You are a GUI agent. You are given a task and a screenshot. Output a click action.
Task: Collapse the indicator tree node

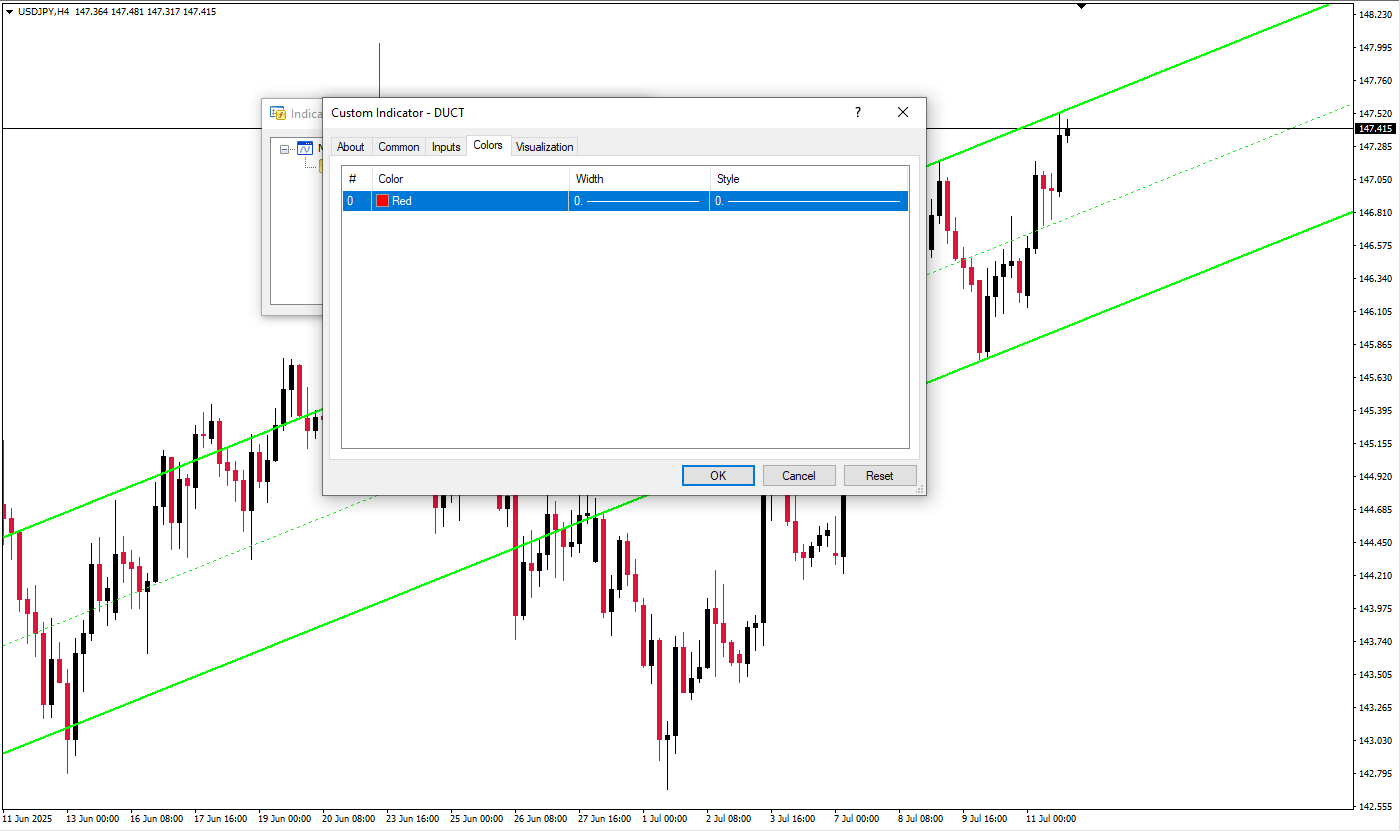pyautogui.click(x=285, y=149)
